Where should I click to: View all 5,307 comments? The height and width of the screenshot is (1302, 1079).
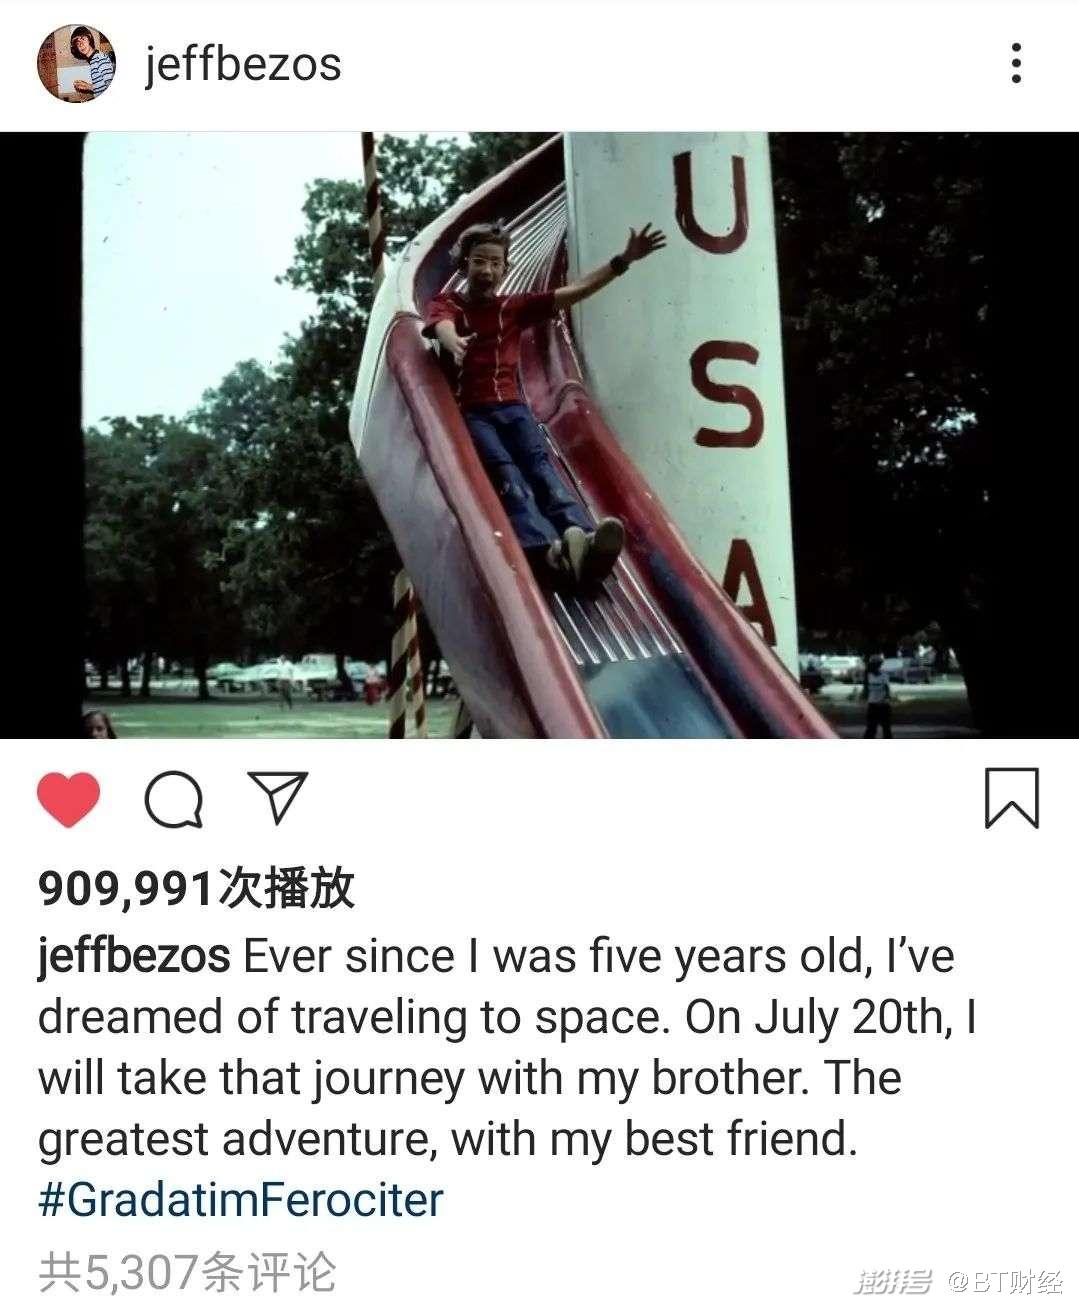point(186,1271)
